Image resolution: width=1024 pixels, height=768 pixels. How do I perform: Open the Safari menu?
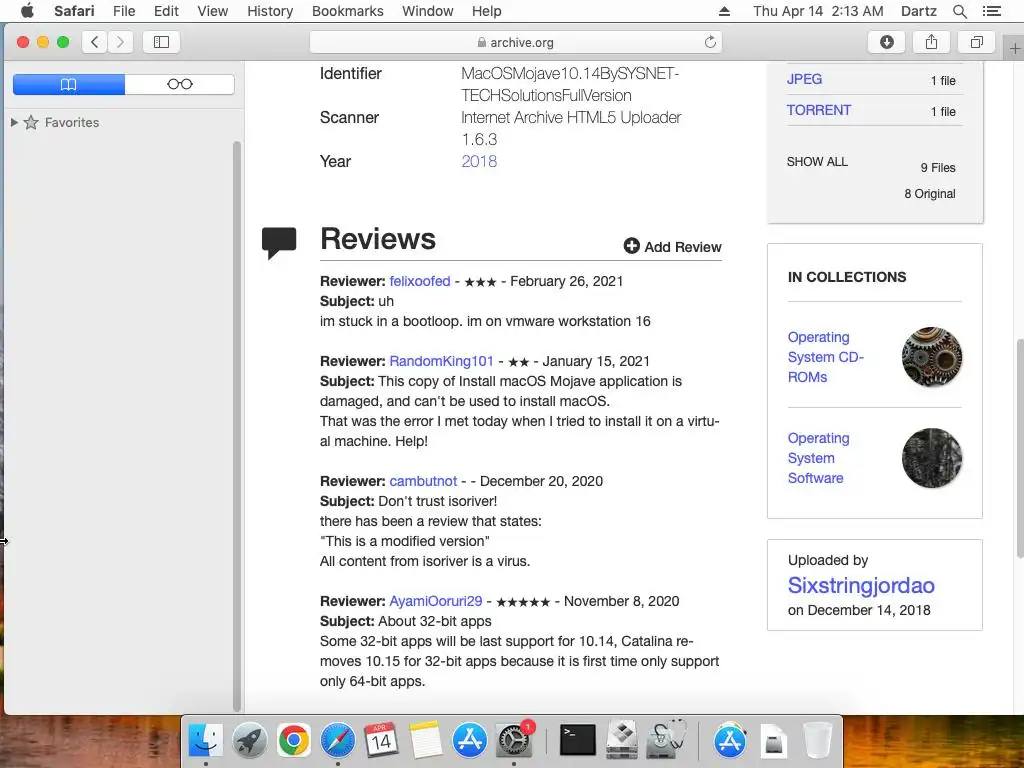point(74,11)
